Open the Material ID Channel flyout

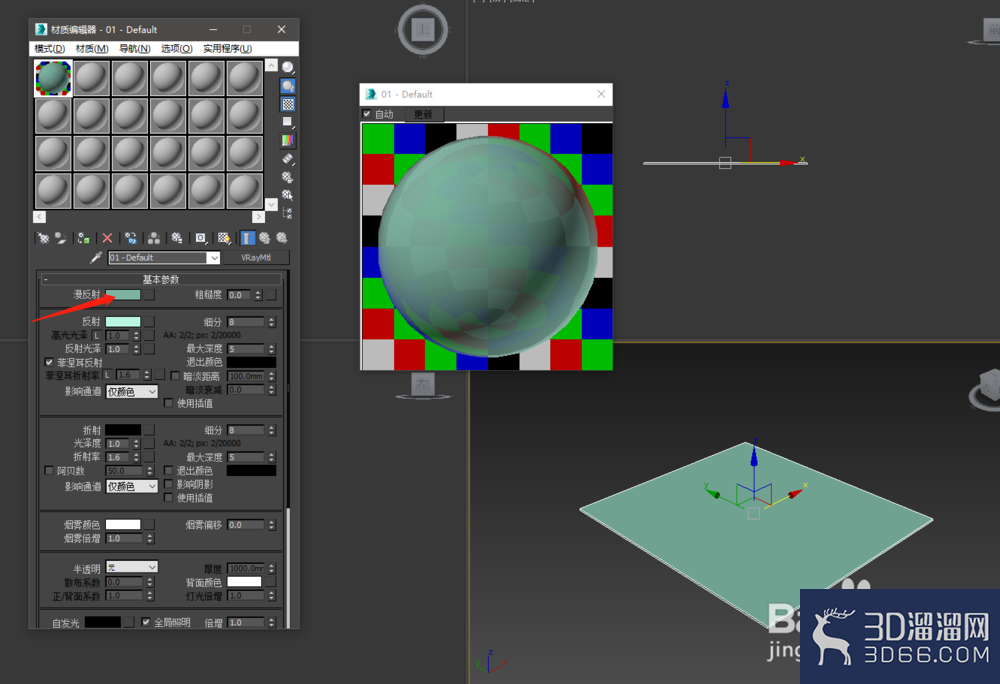pos(201,238)
